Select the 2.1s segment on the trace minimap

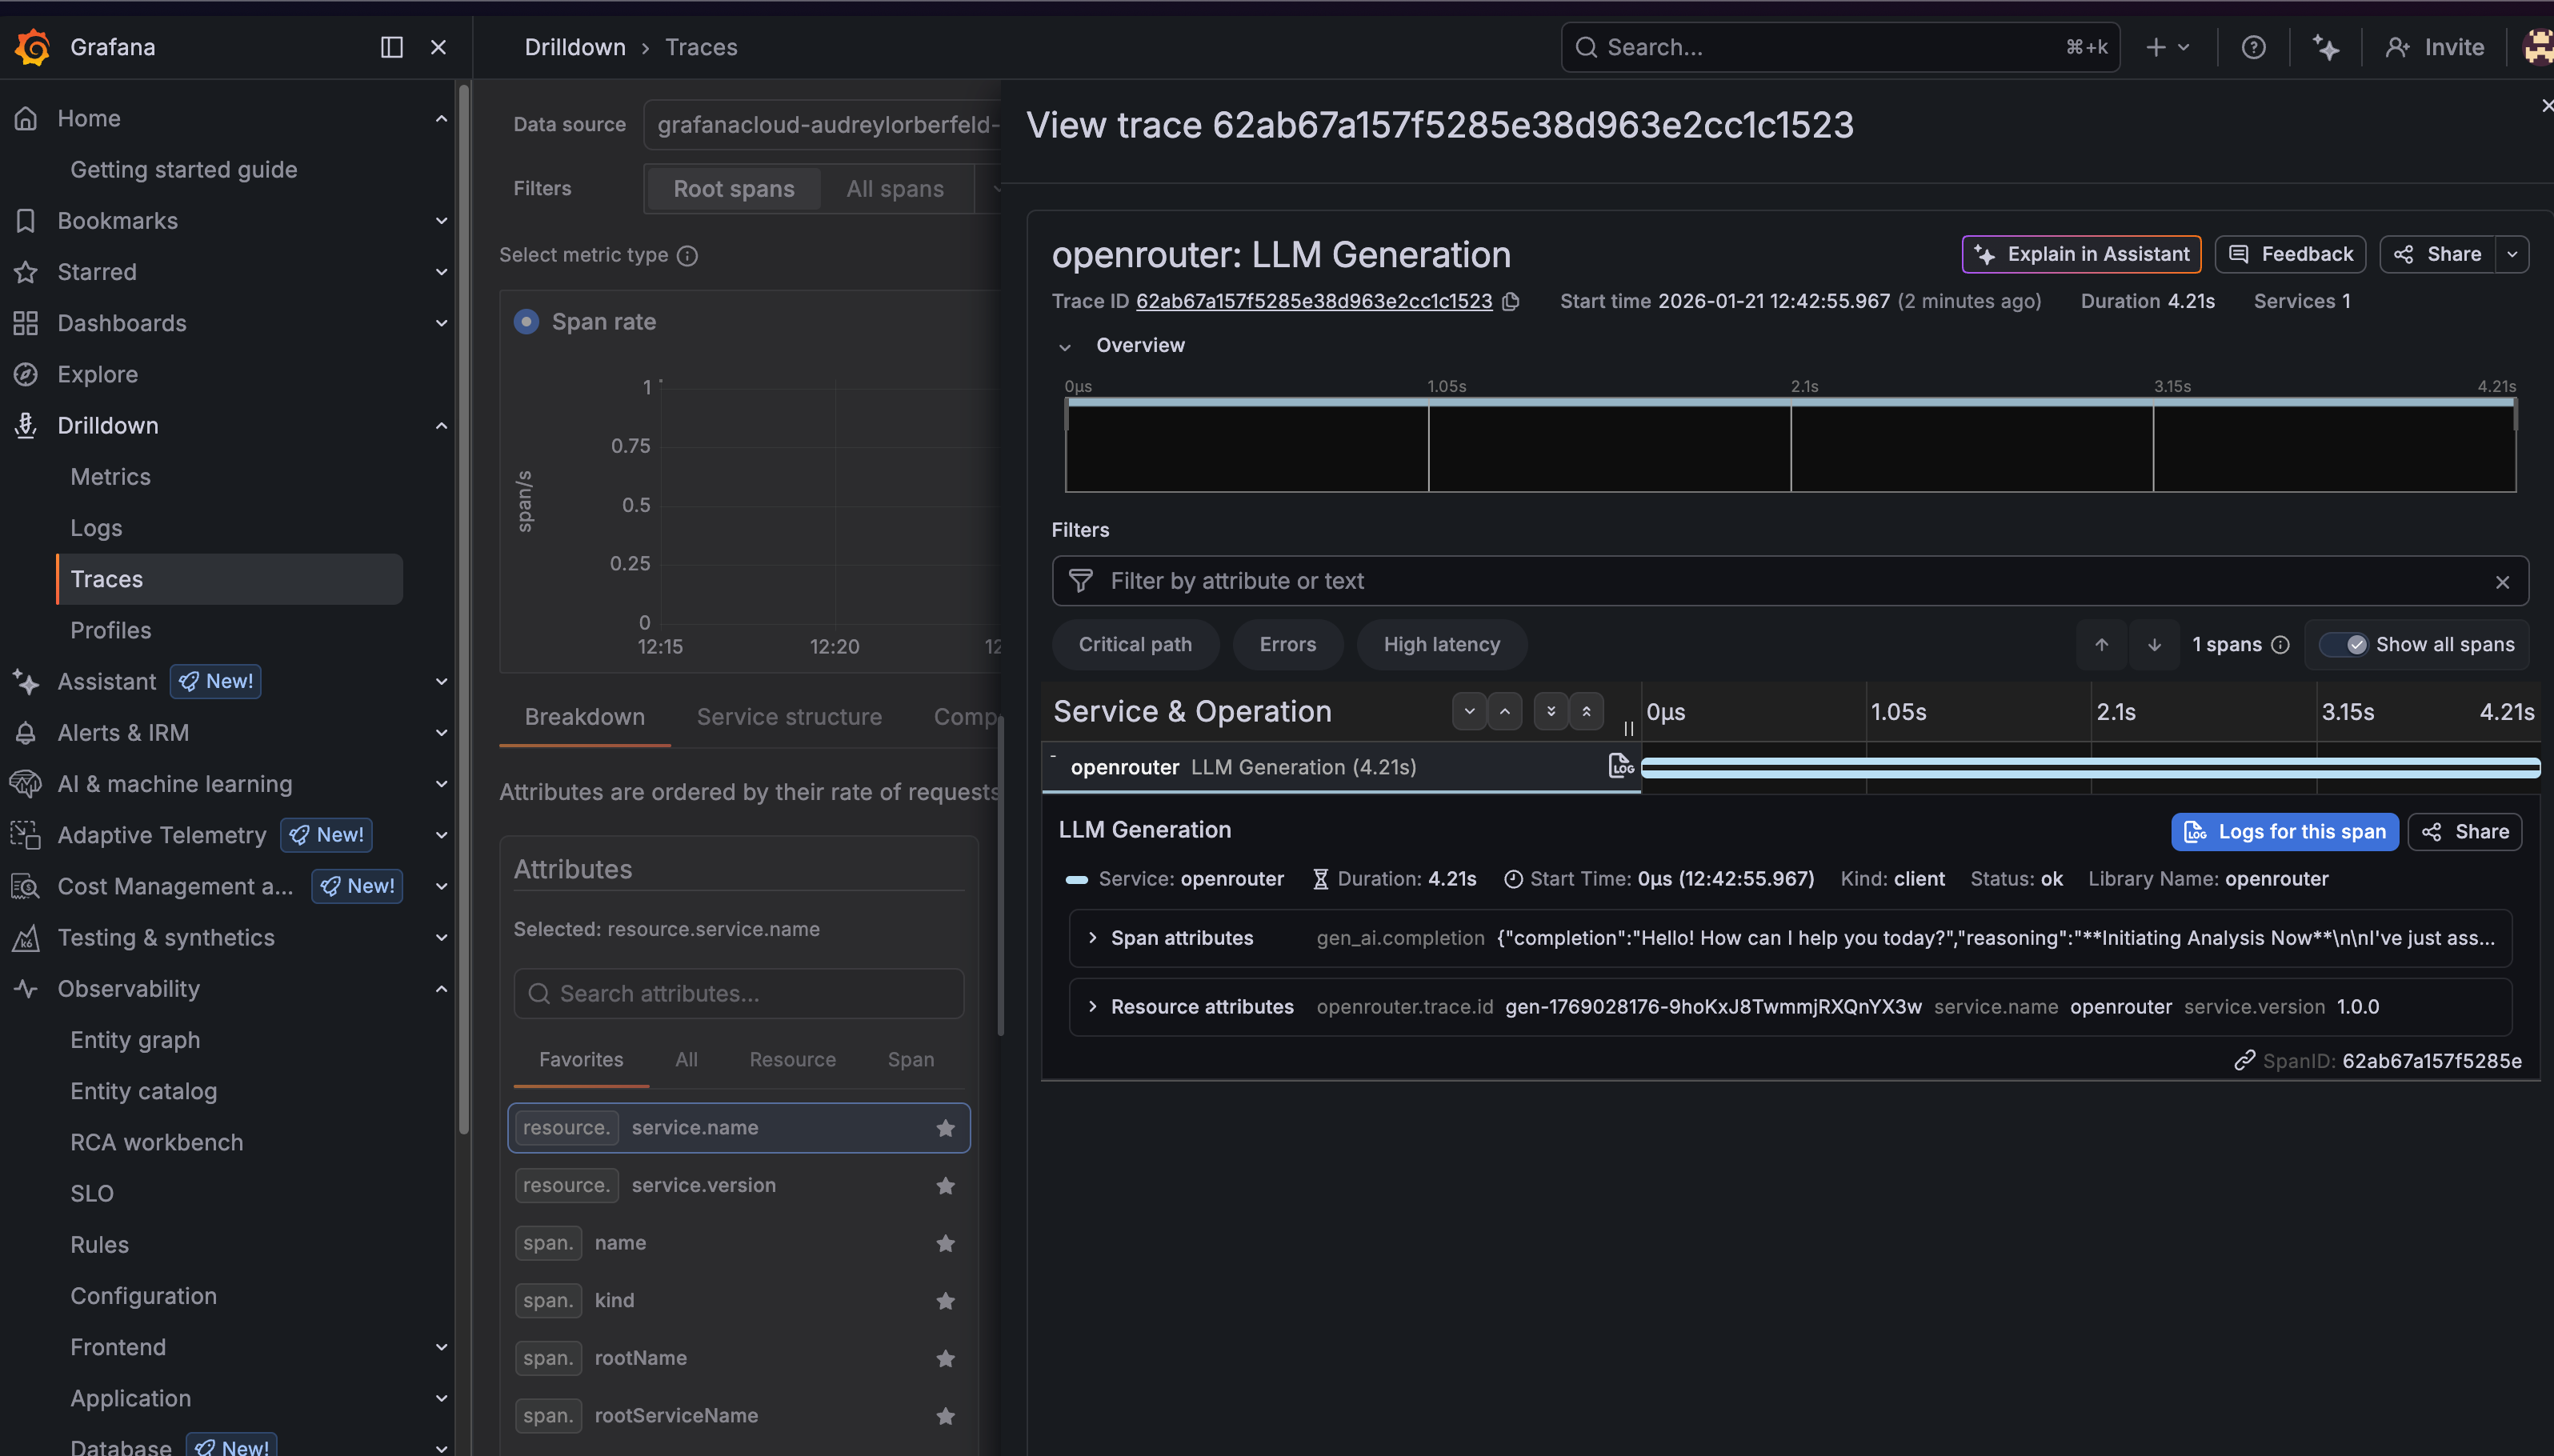click(x=1970, y=447)
